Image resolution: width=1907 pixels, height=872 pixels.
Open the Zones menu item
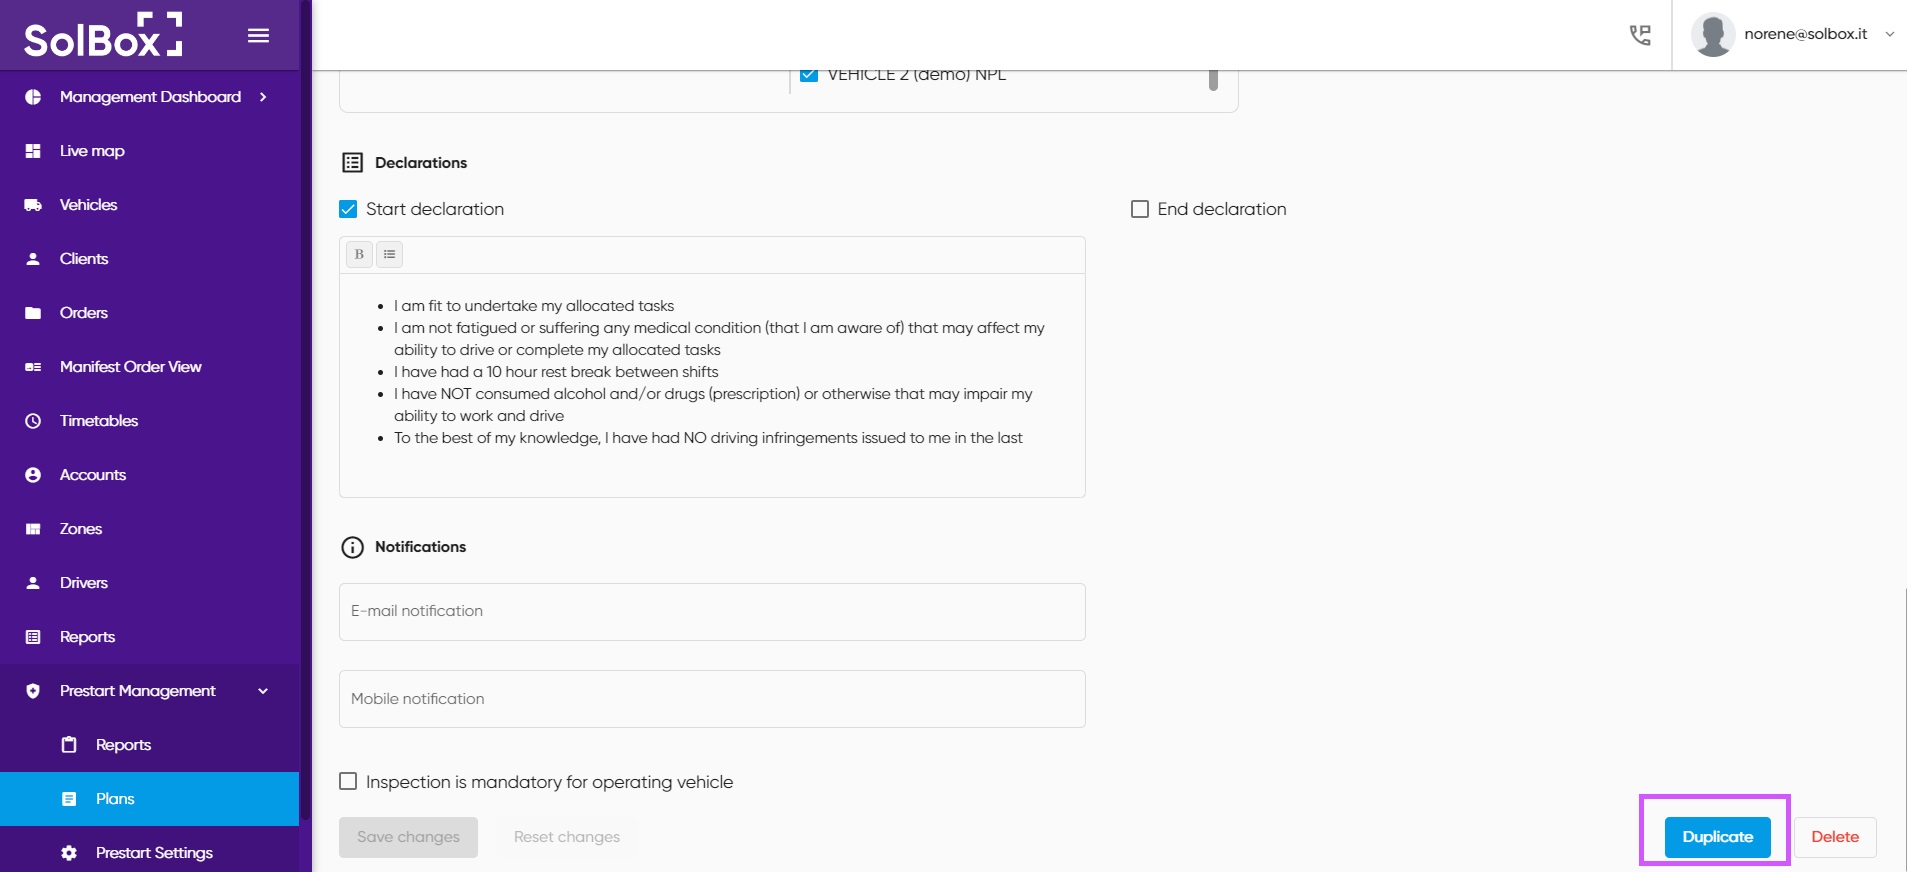click(150, 529)
